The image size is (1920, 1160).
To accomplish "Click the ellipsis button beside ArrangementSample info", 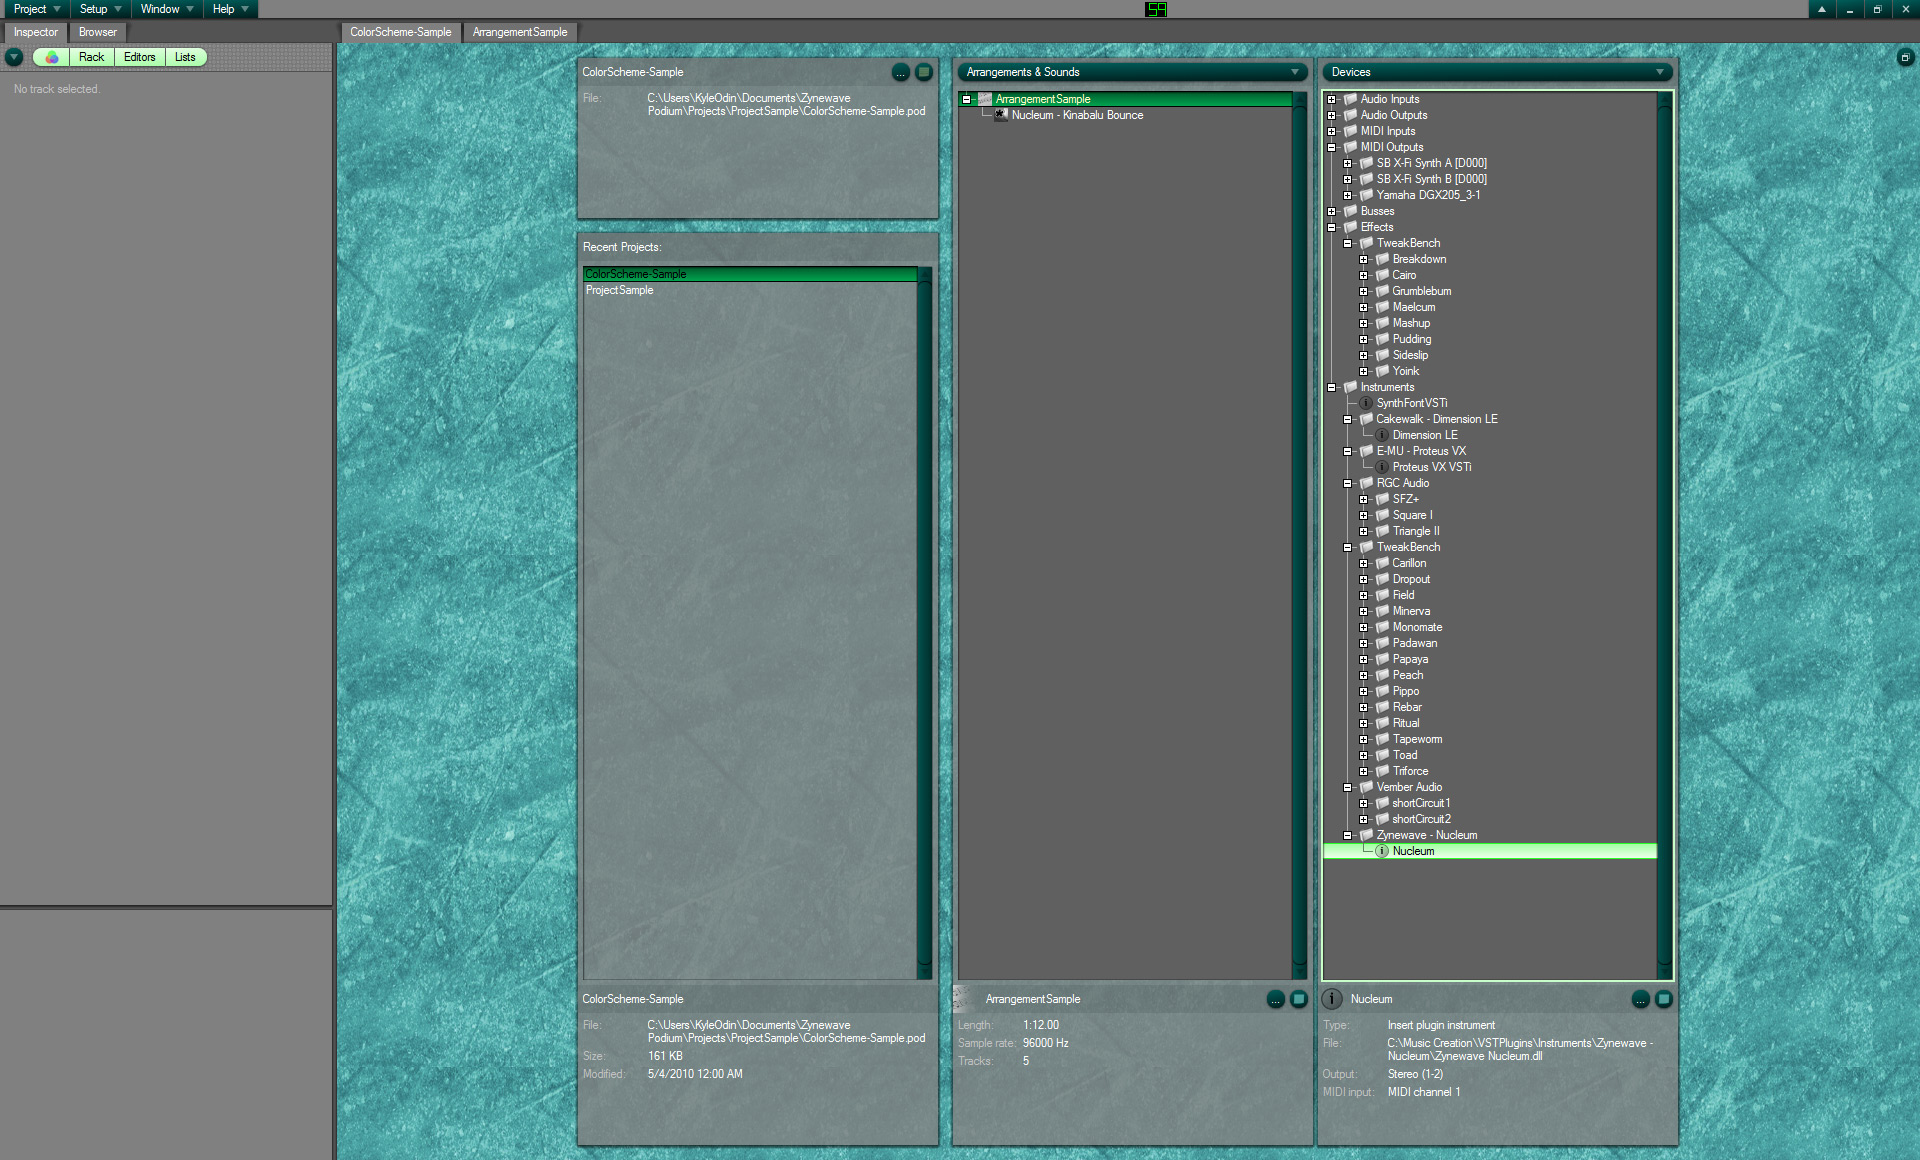I will [1275, 999].
